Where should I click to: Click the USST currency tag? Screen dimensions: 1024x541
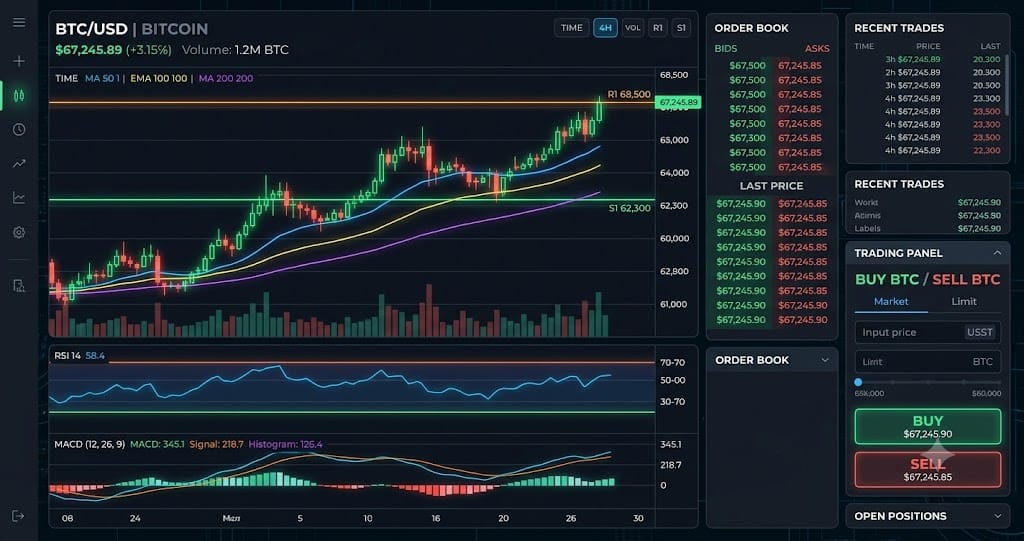(980, 332)
